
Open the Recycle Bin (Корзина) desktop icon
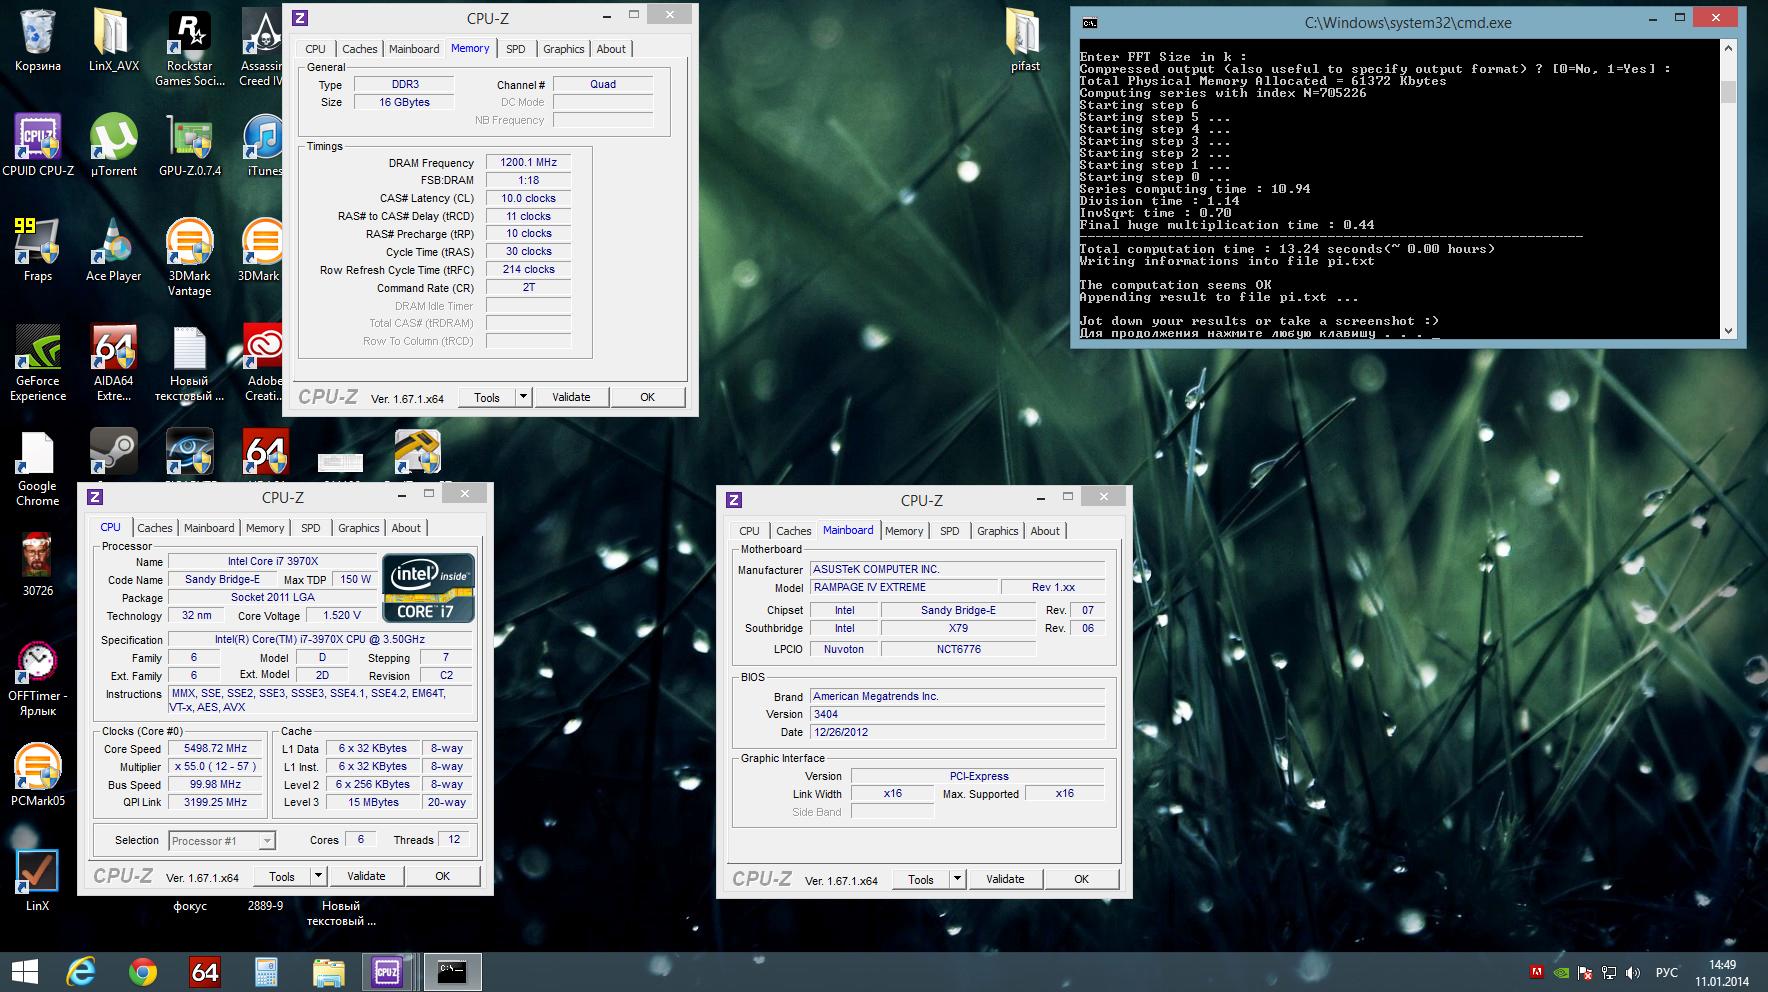38,40
